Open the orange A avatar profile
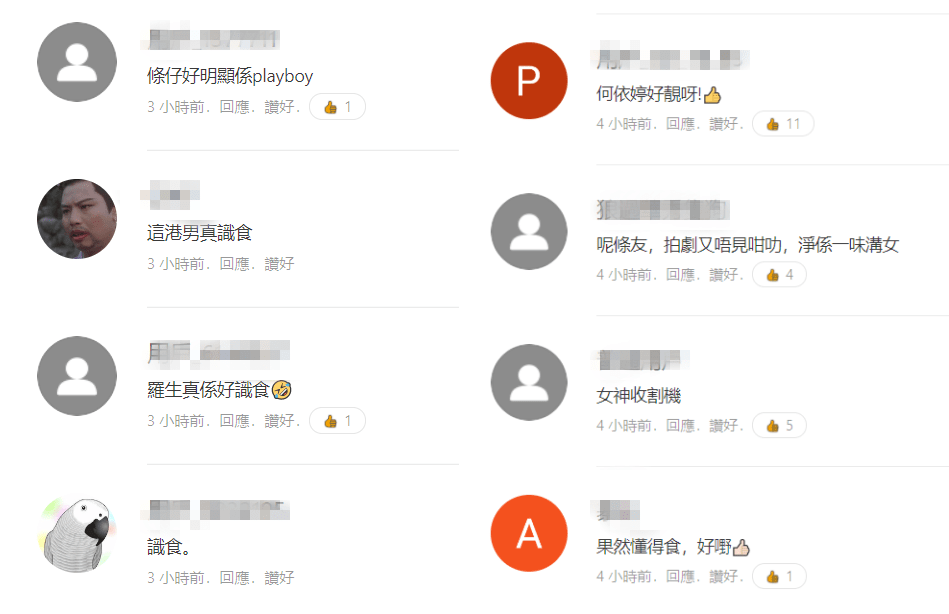The image size is (949, 614). pyautogui.click(x=529, y=533)
